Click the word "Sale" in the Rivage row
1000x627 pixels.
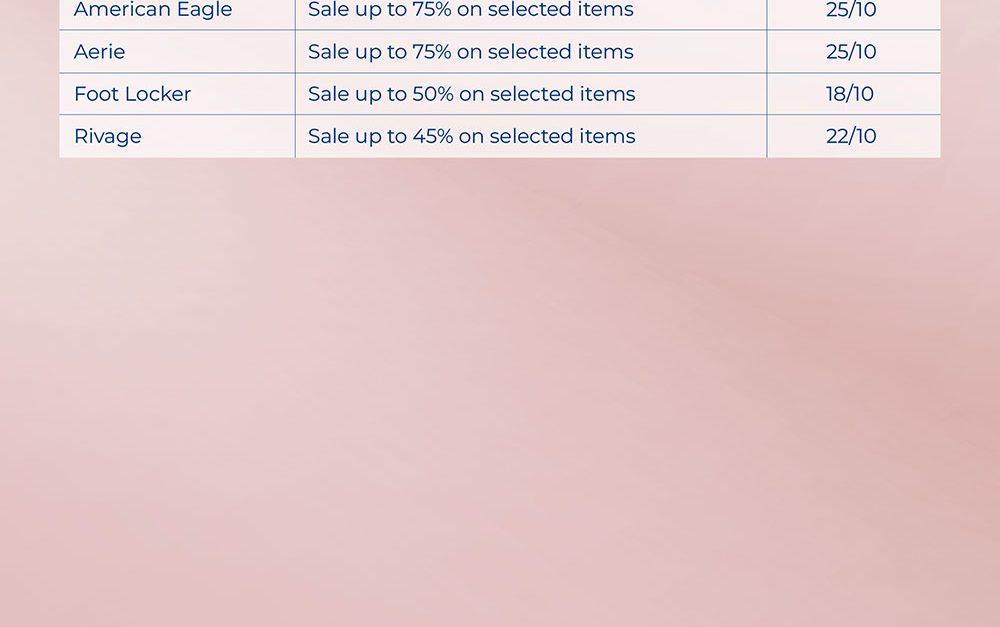point(329,136)
